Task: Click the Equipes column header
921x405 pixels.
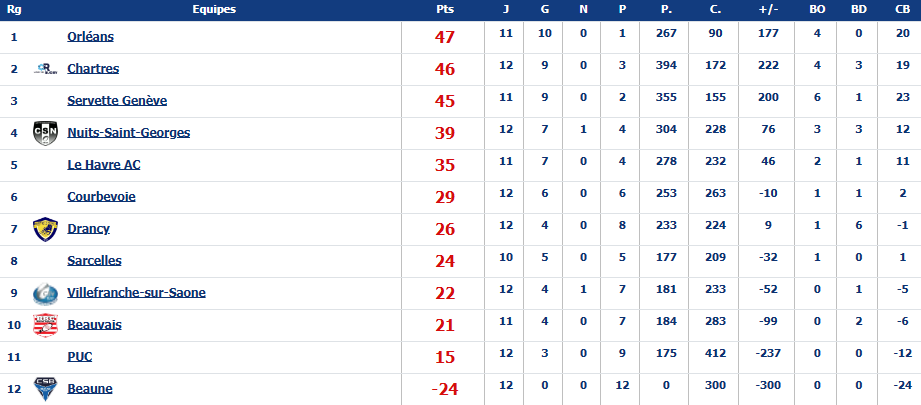Action: point(214,9)
